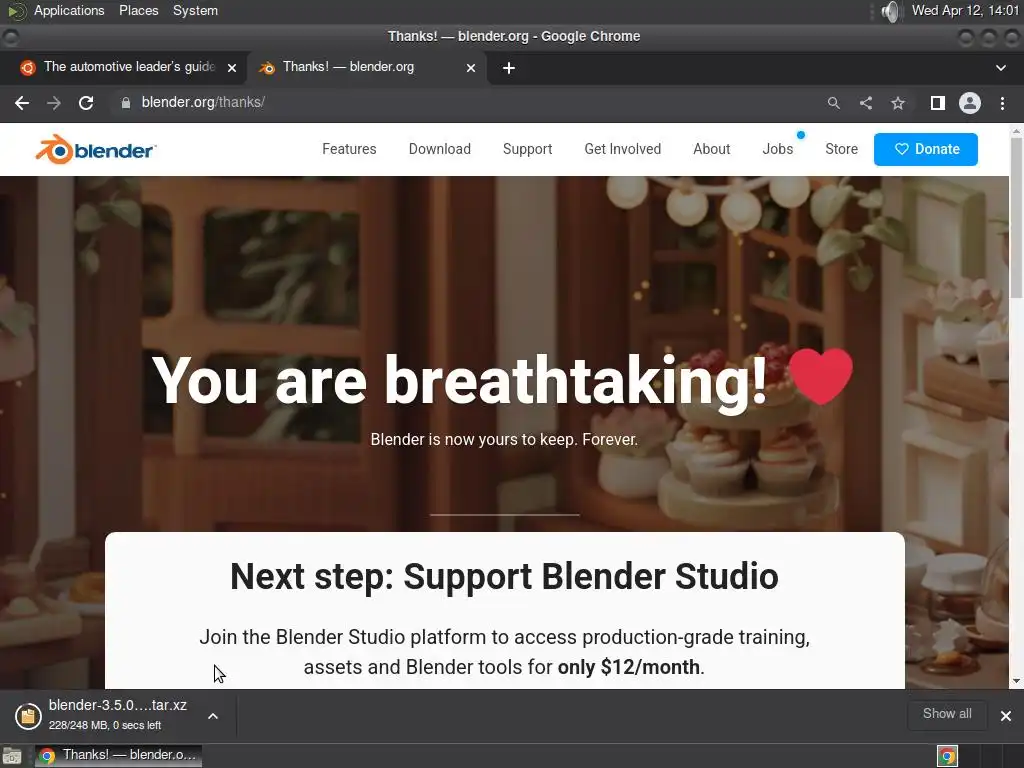Click the scrollbar down arrow

coord(1016,681)
